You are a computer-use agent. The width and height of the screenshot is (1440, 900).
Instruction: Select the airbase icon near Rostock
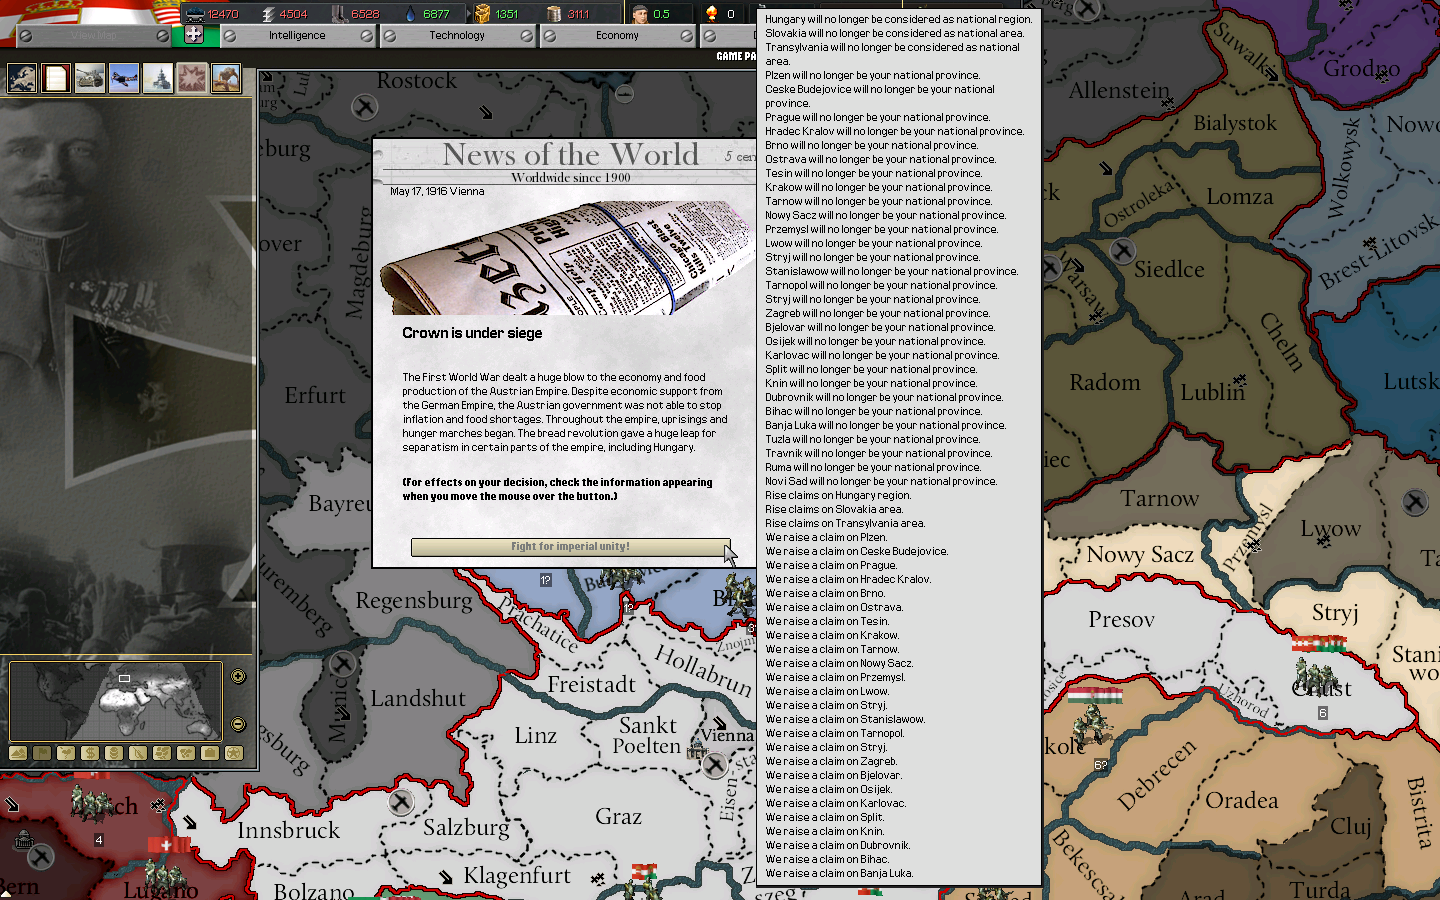[365, 106]
